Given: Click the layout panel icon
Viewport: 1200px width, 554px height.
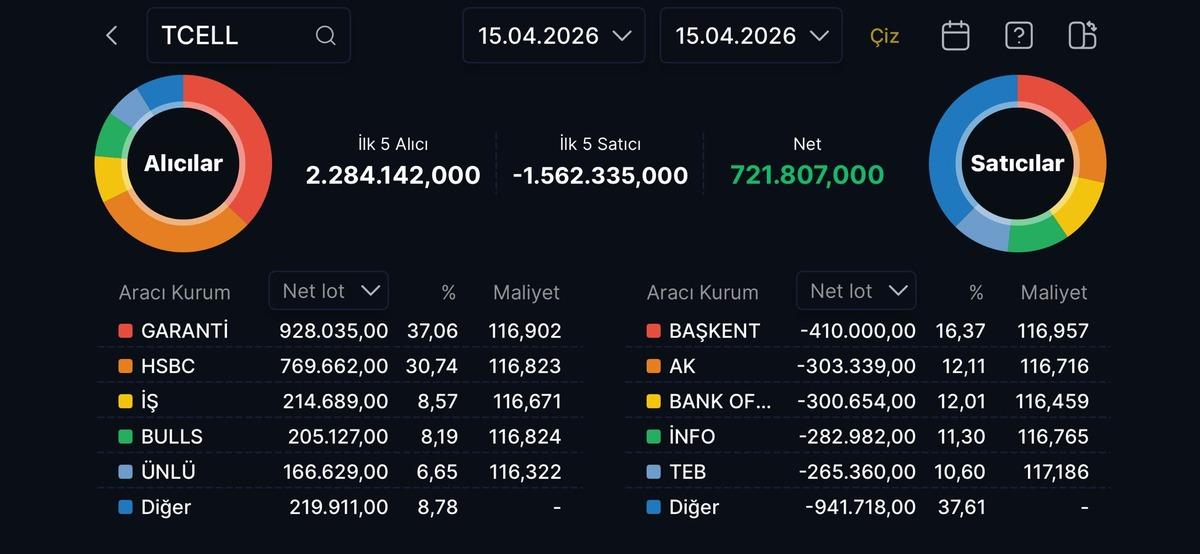Looking at the screenshot, I should [1082, 36].
